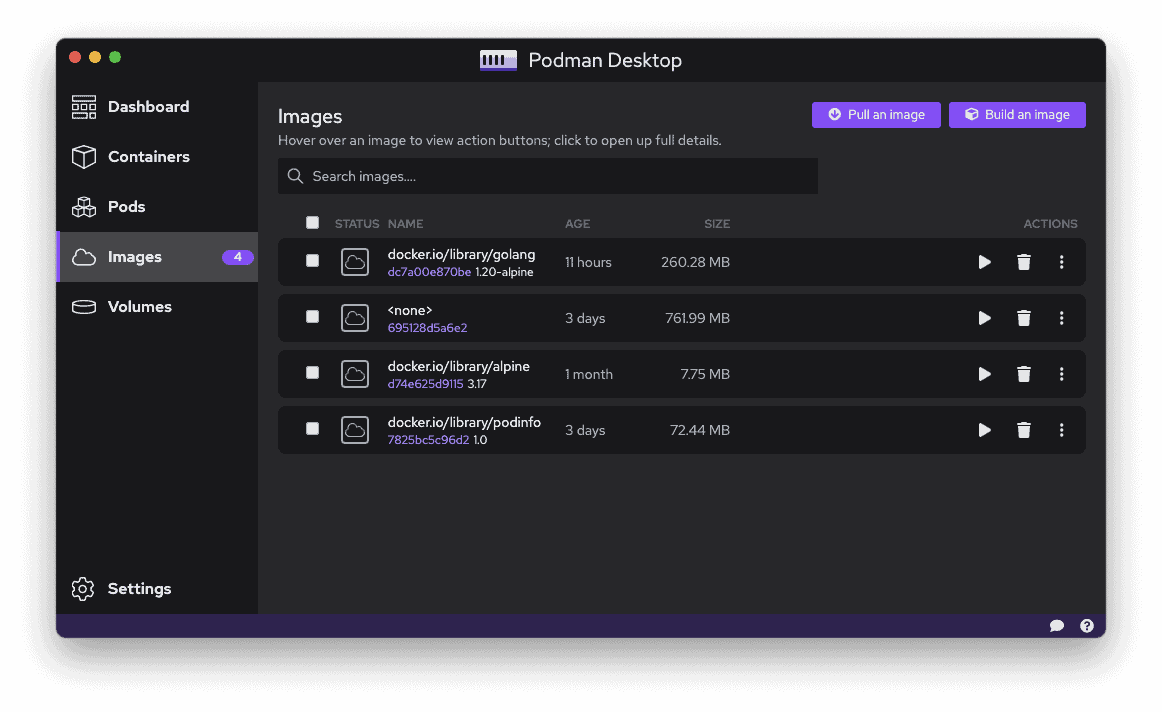
Task: Open more actions for golang image
Action: 1061,262
